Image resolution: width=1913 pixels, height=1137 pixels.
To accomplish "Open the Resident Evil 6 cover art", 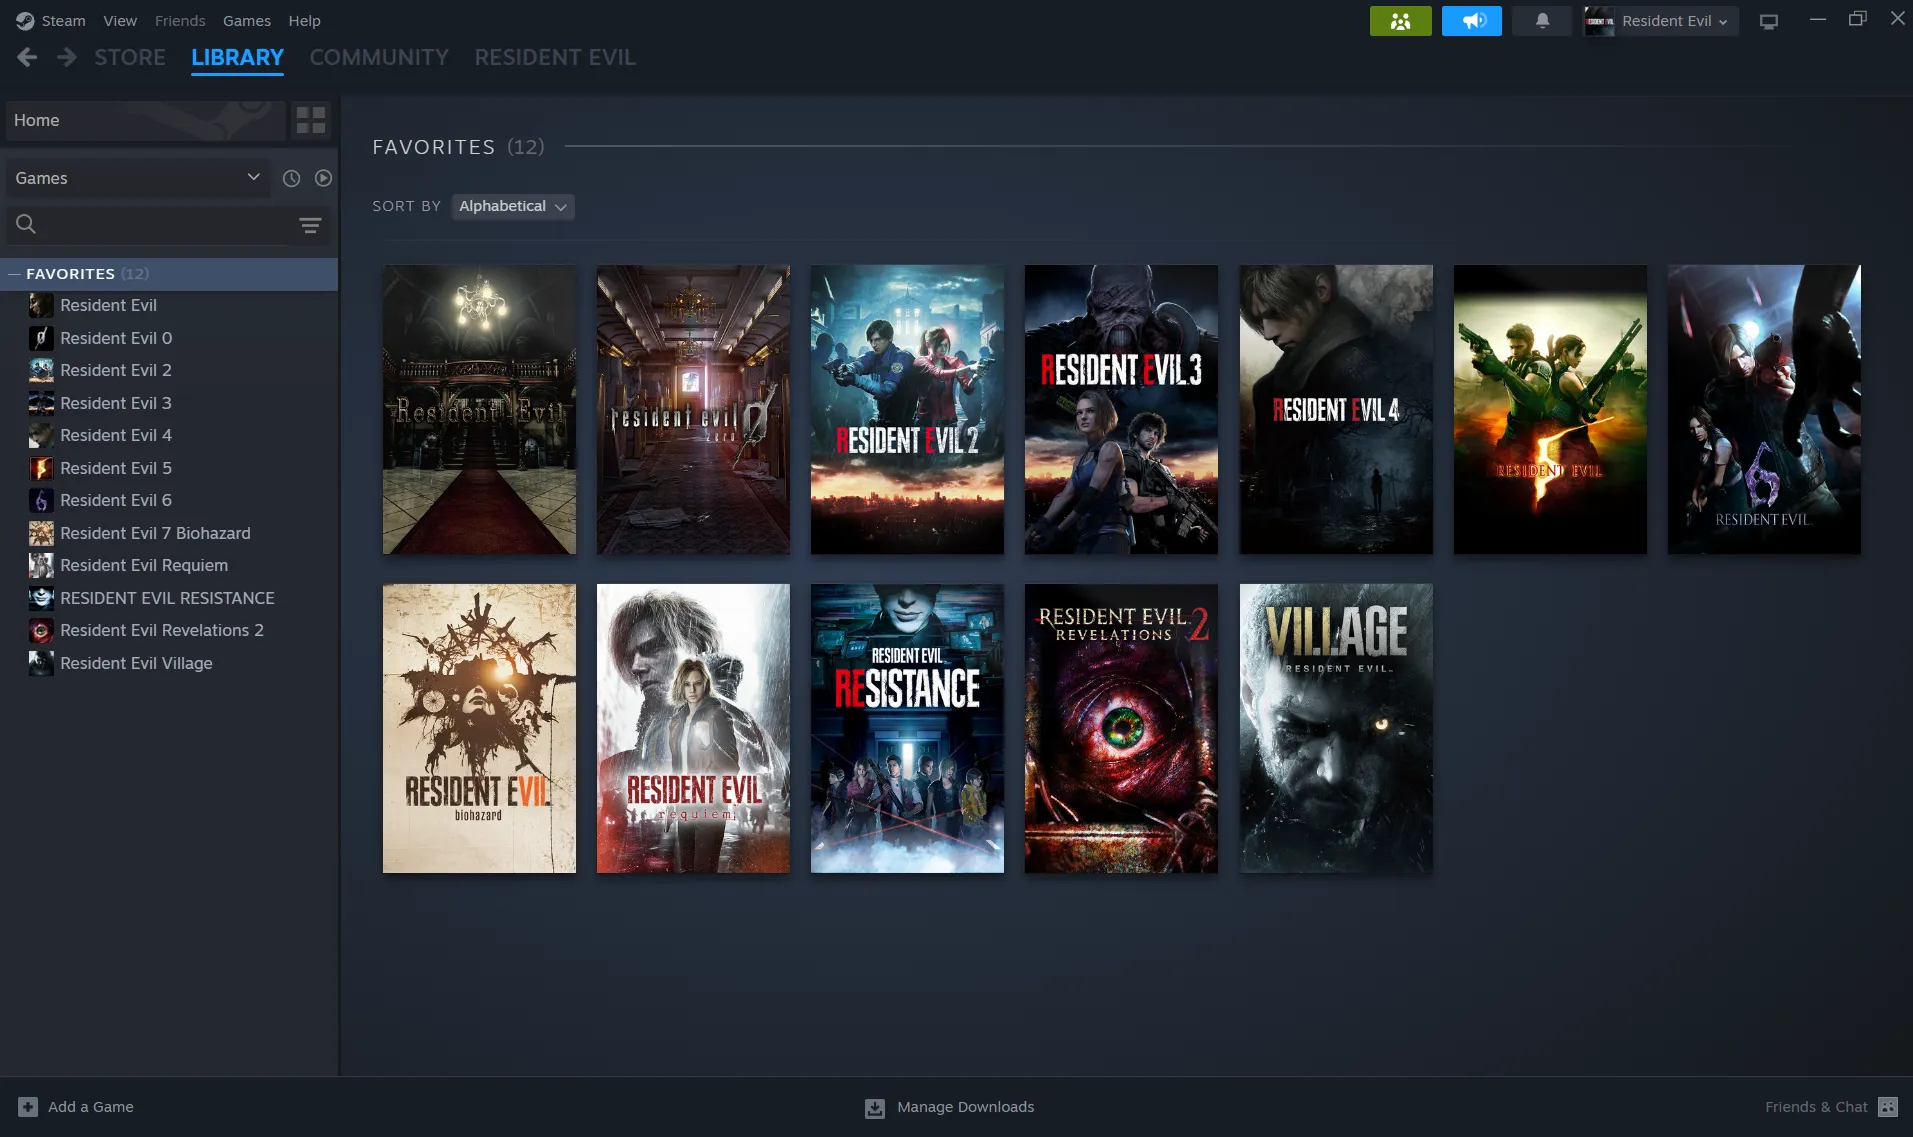I will (1764, 409).
